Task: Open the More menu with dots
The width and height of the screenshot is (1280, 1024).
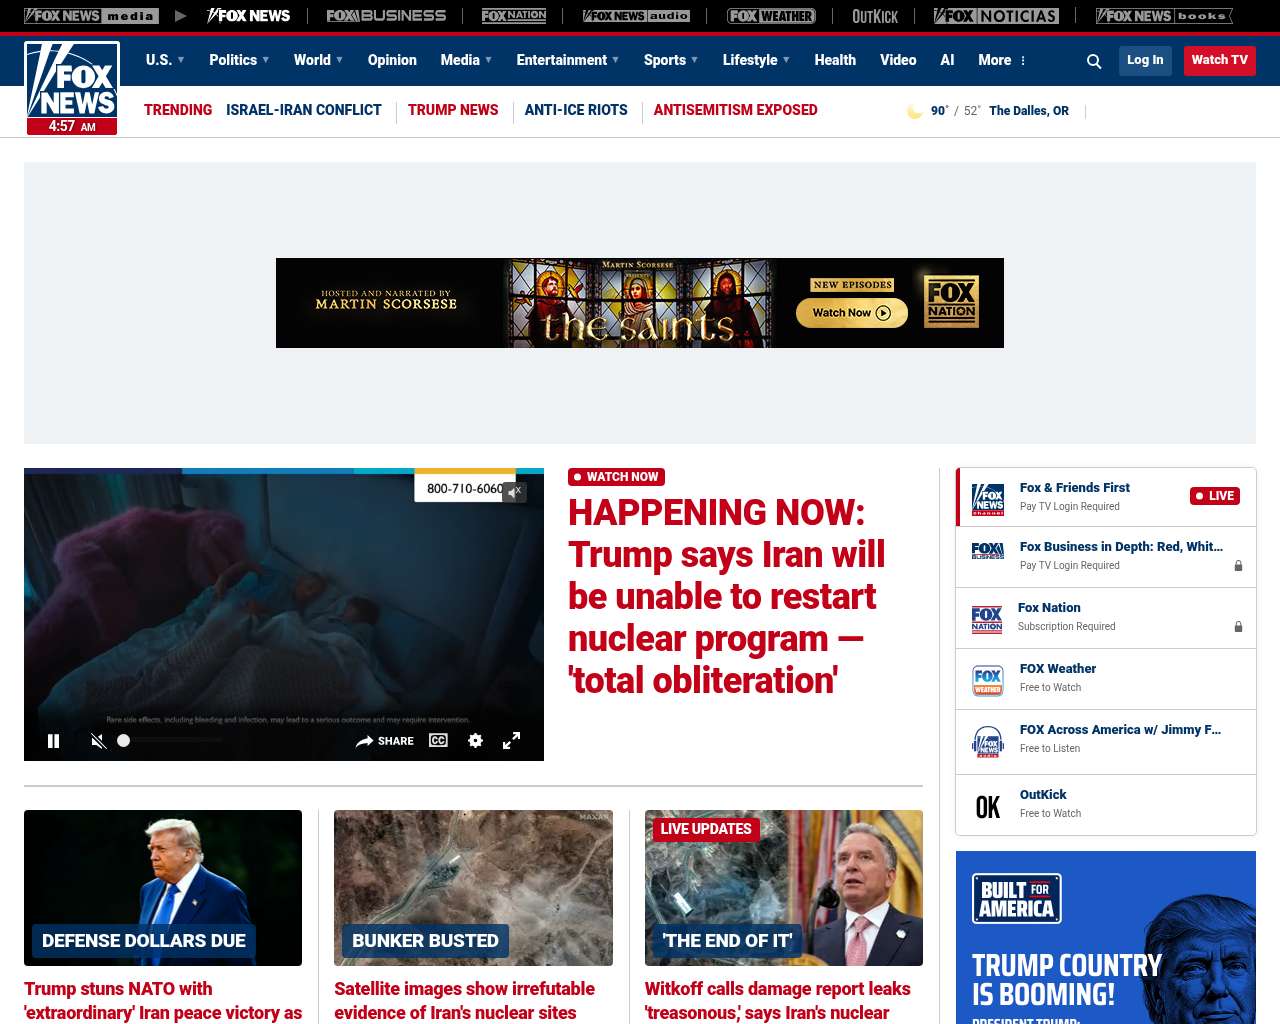Action: (1002, 60)
